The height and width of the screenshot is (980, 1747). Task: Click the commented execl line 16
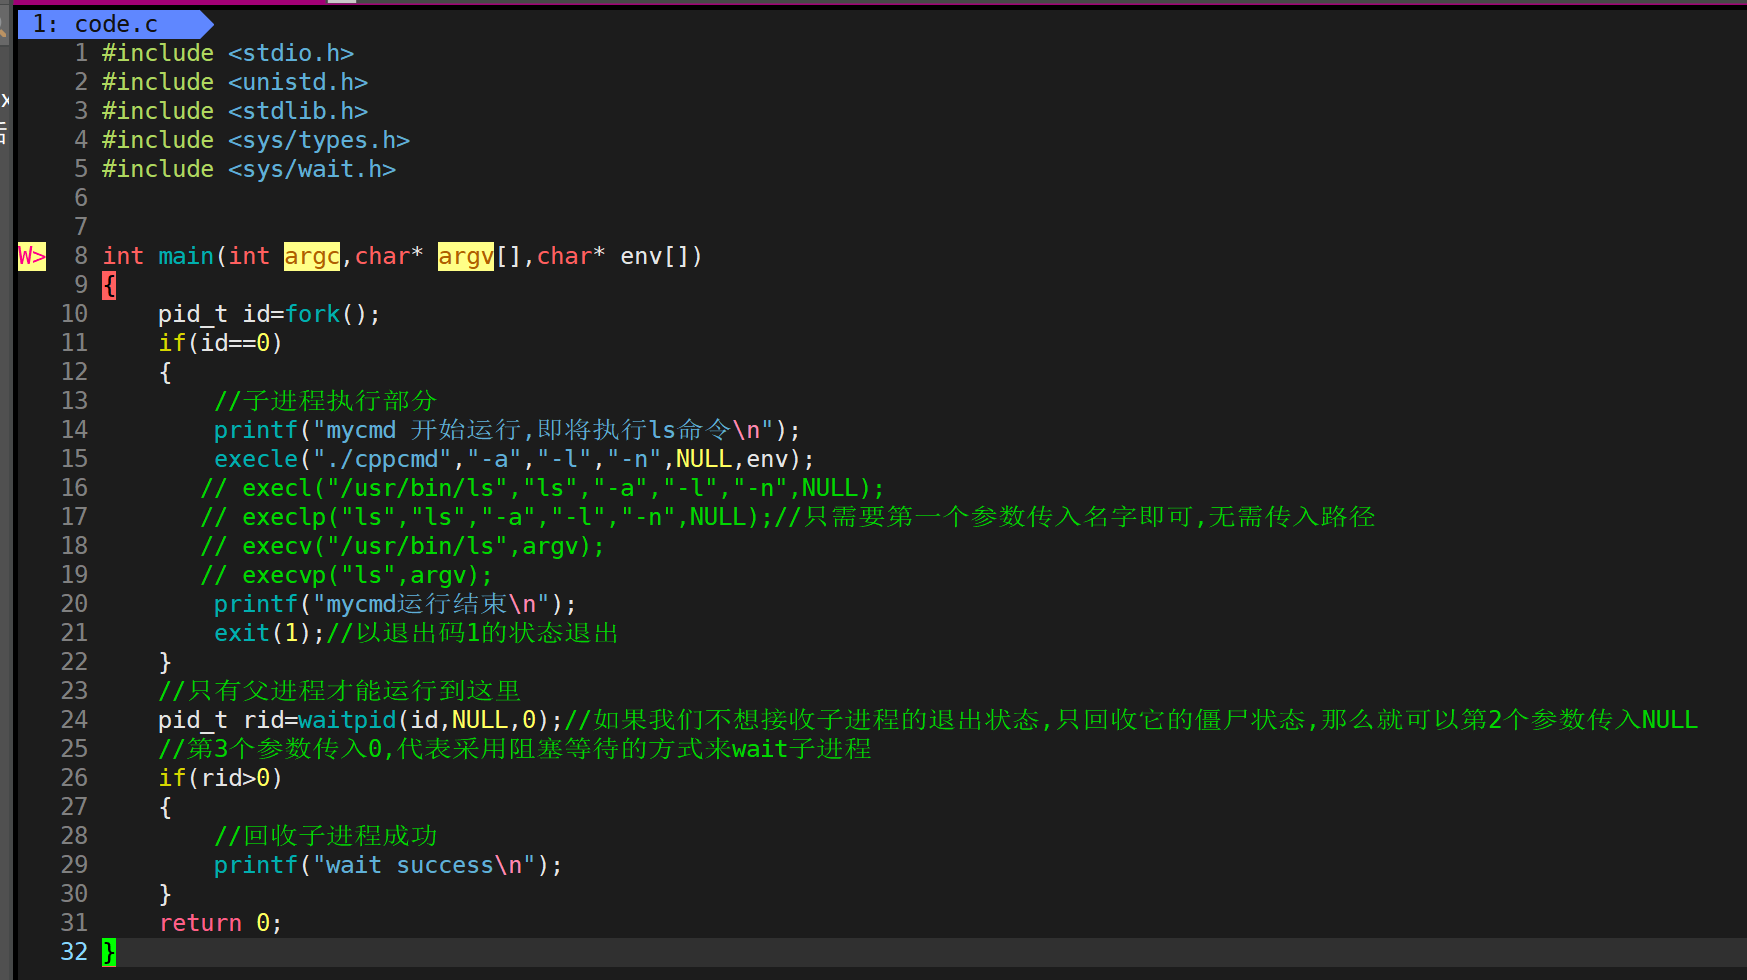pyautogui.click(x=543, y=488)
